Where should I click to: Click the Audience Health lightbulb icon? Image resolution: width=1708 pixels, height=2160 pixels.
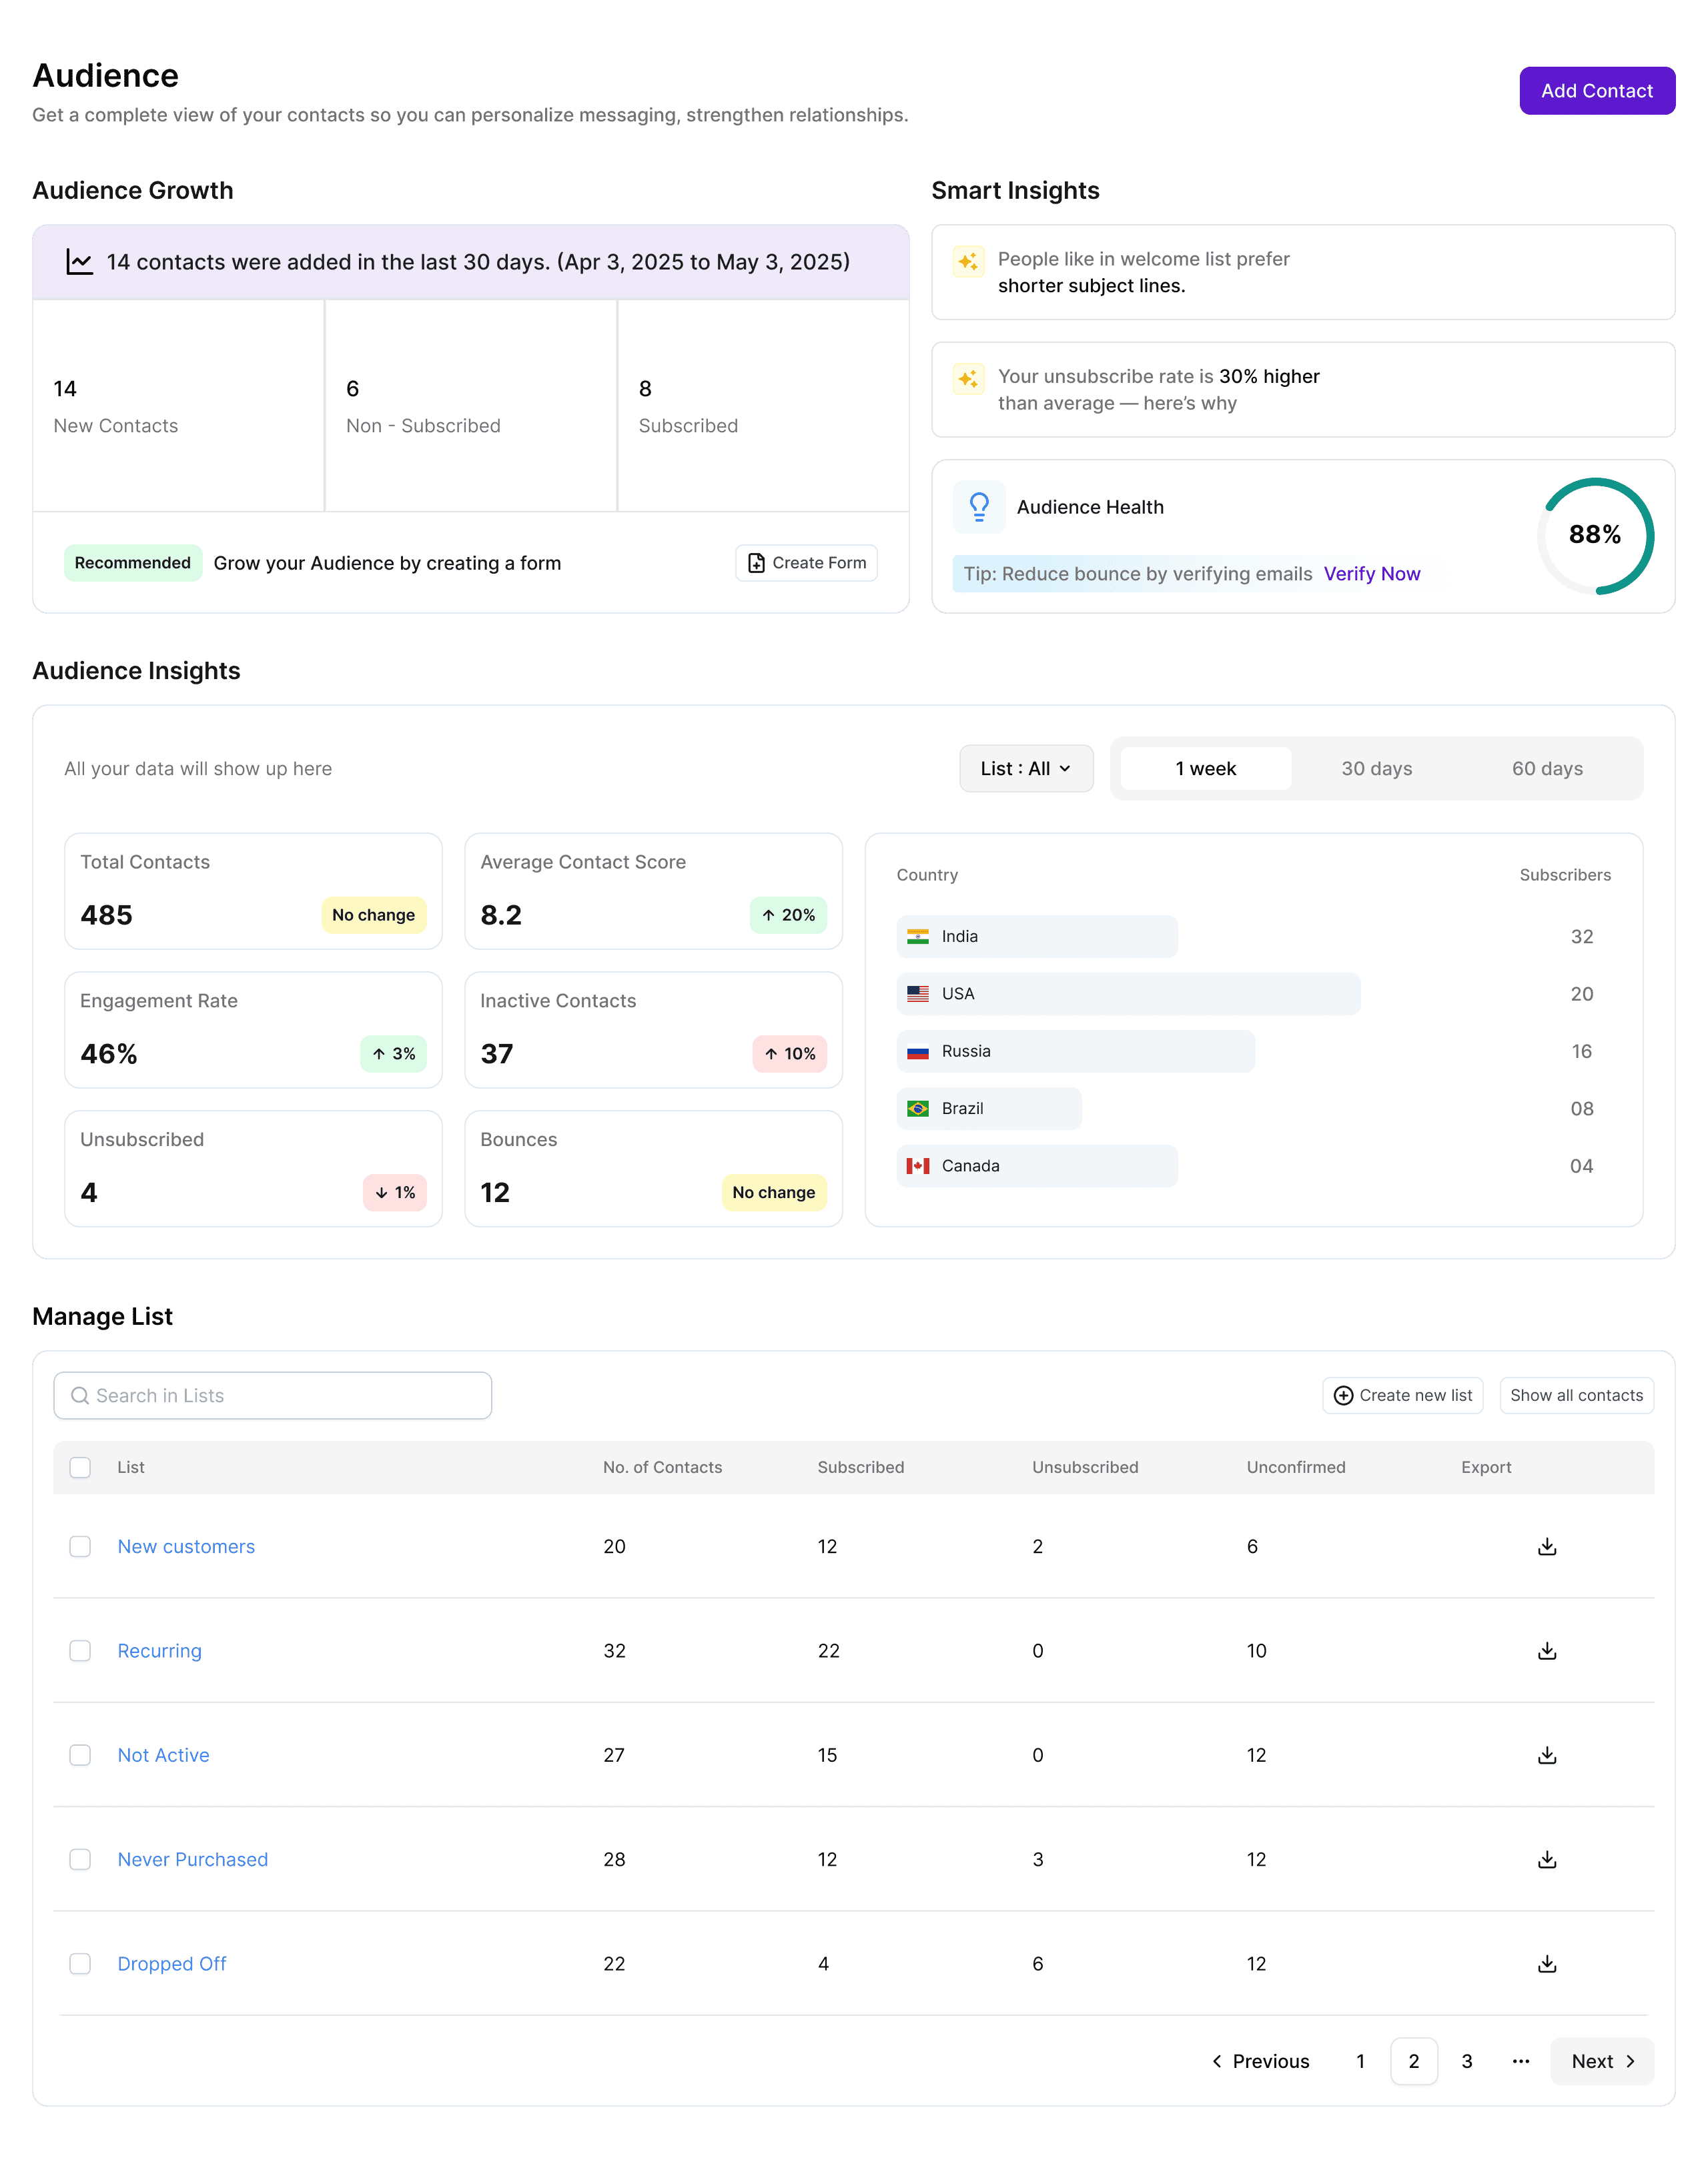(979, 507)
